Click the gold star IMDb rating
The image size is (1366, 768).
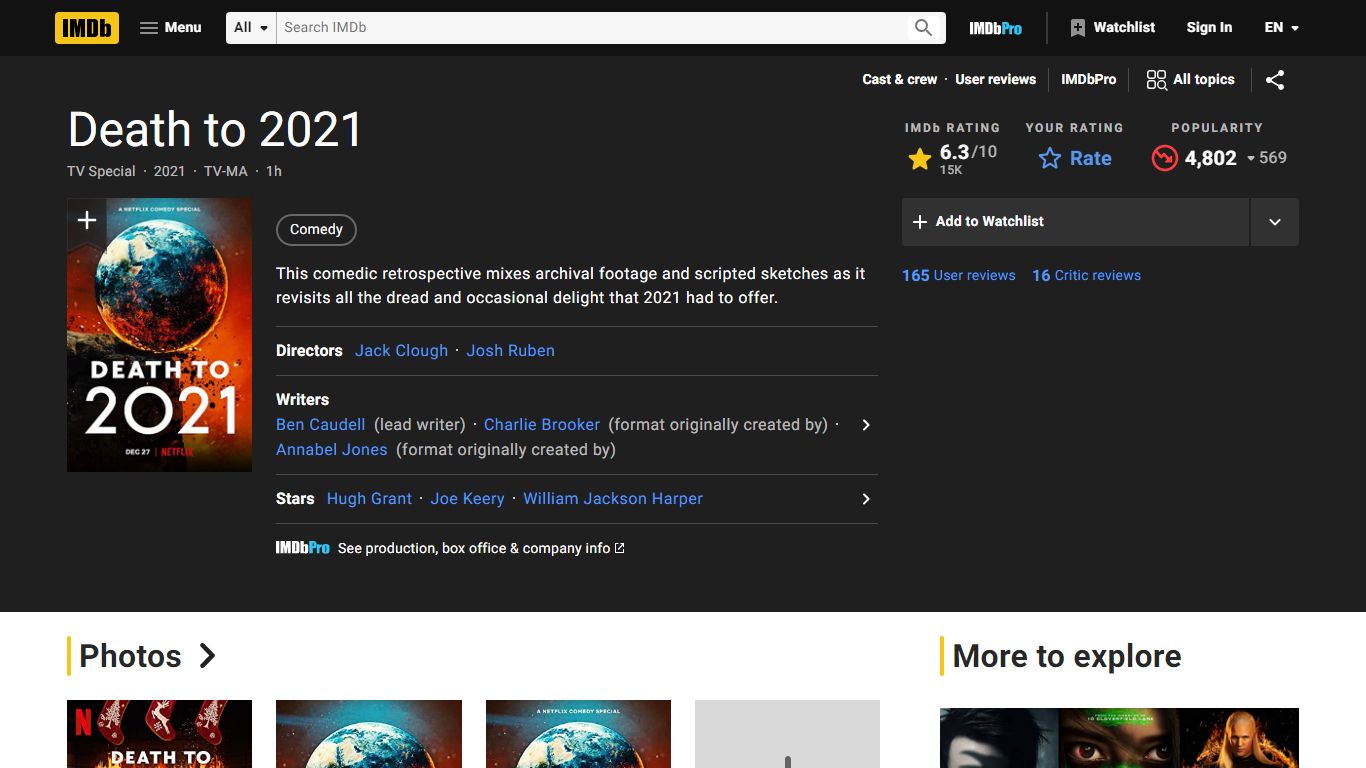[x=920, y=158]
